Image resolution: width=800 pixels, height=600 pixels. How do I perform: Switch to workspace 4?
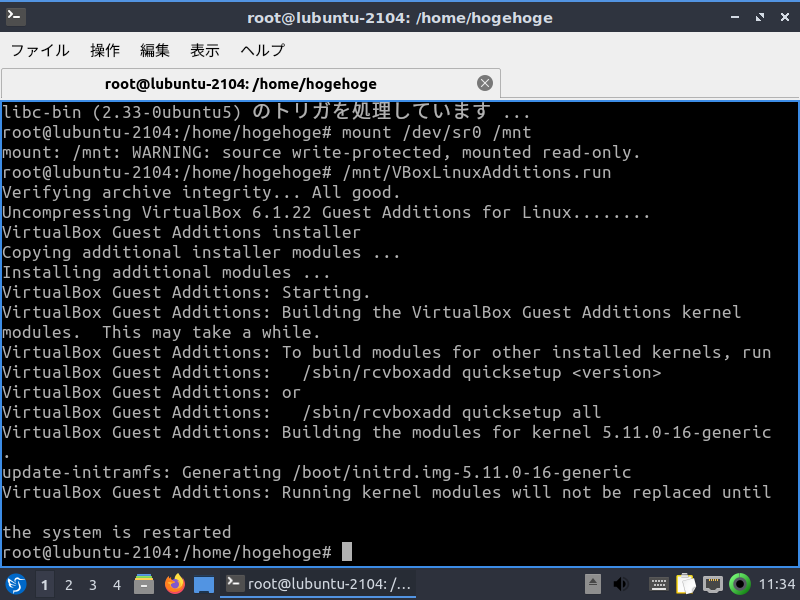click(x=117, y=585)
